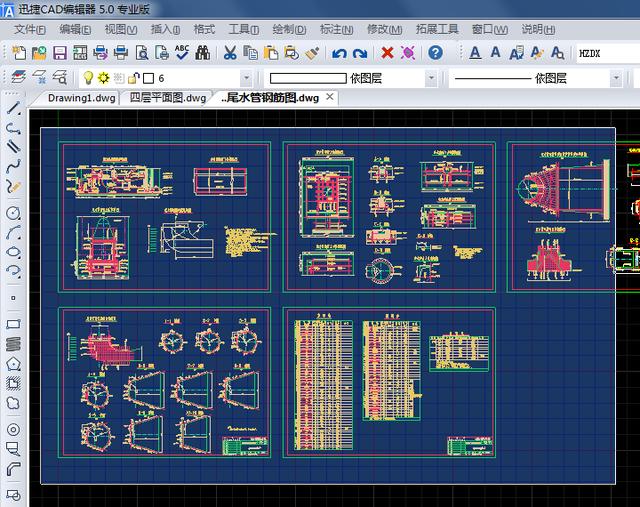Toggle the layer lock icon
The height and width of the screenshot is (507, 640).
(x=133, y=77)
